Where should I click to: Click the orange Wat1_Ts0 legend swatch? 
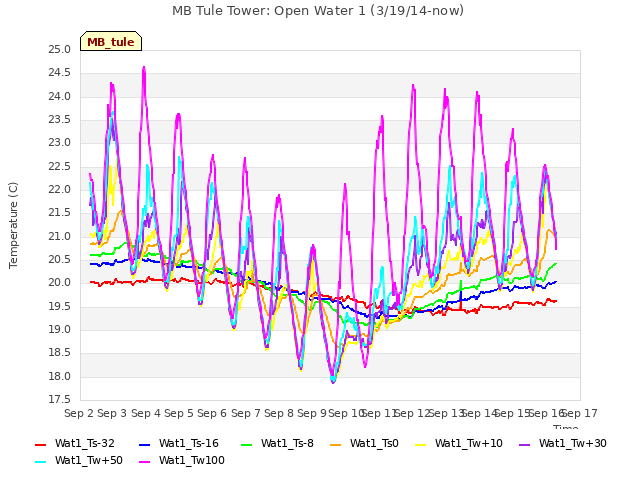pos(336,444)
